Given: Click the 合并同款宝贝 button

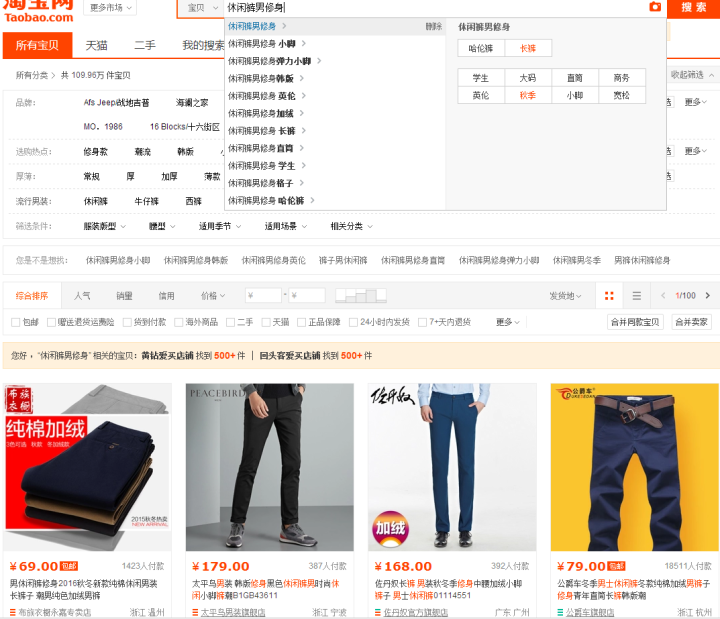Looking at the screenshot, I should tap(635, 322).
